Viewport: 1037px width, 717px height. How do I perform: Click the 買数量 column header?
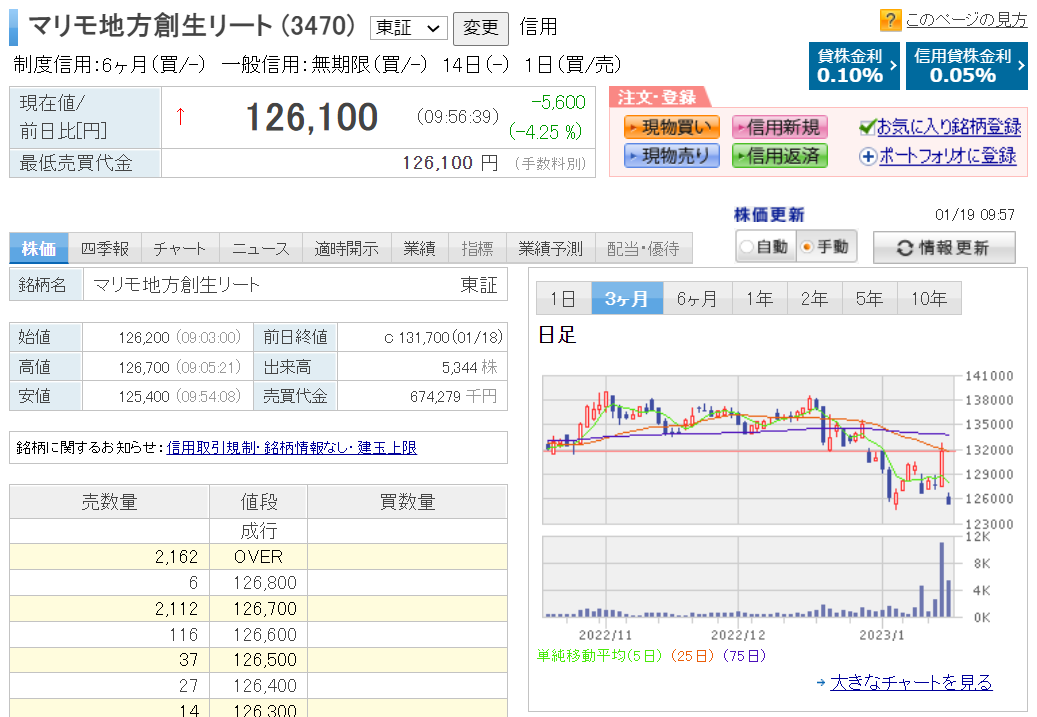[x=407, y=502]
